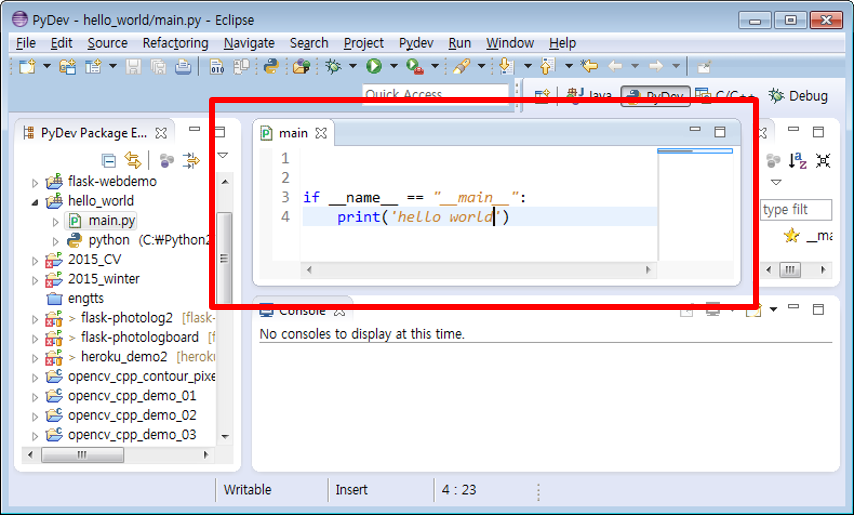Click the outline filter text field
The width and height of the screenshot is (854, 515).
pos(796,210)
